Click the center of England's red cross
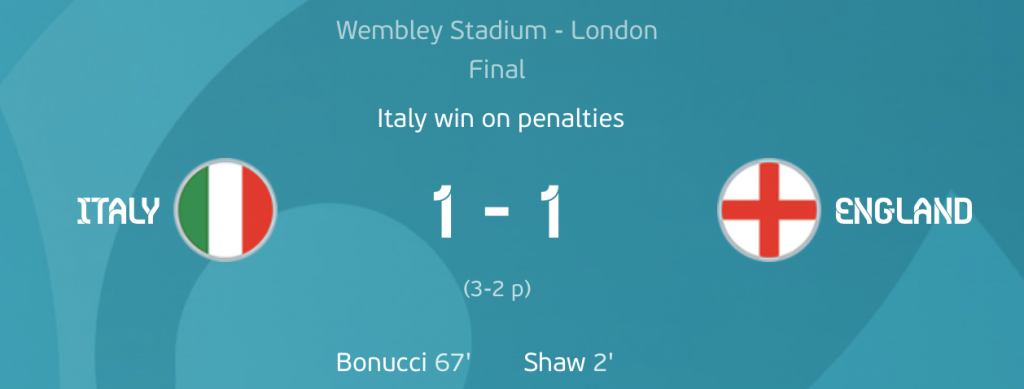1024x389 pixels. [x=769, y=210]
